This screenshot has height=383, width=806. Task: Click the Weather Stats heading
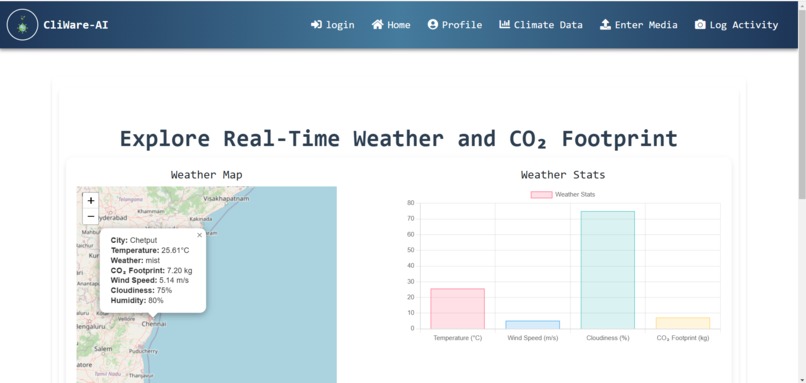[563, 175]
